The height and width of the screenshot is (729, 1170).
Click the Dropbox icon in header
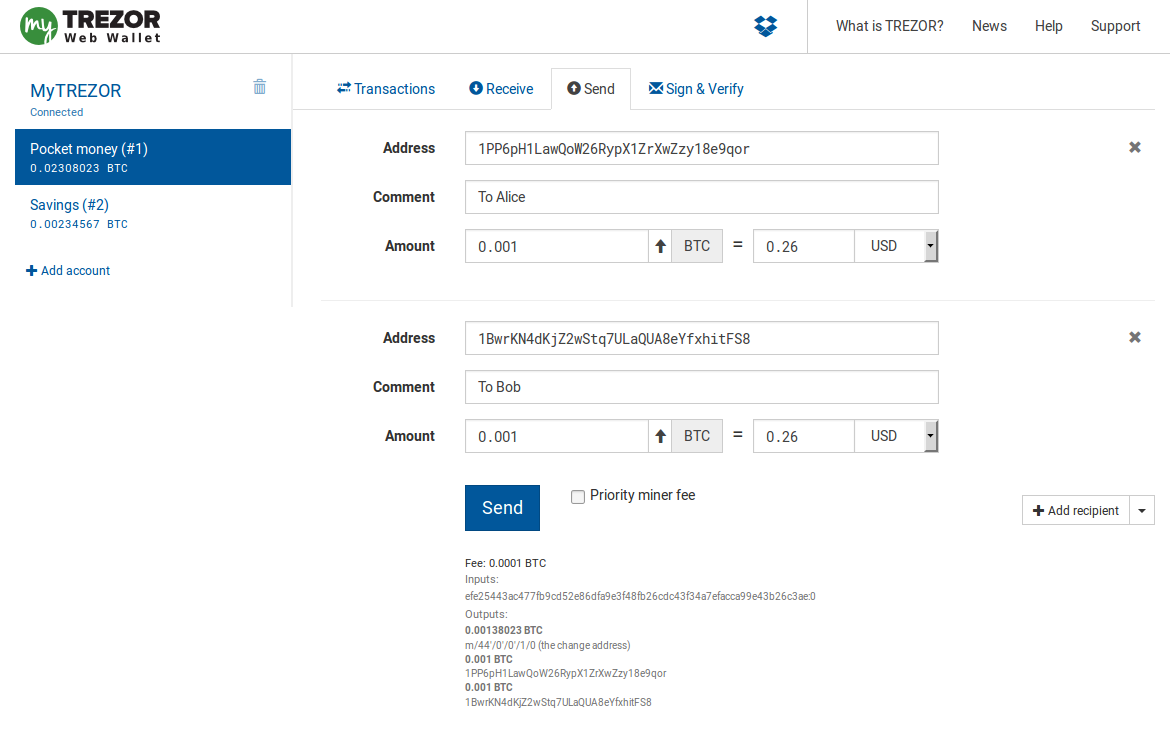[765, 27]
